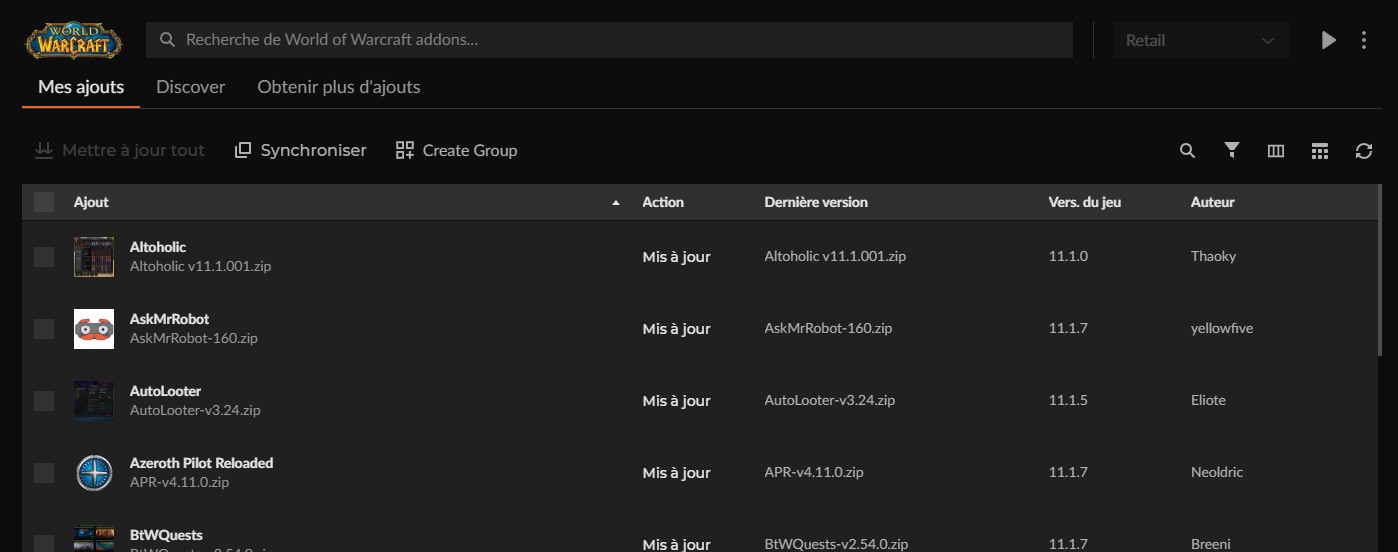Switch the list density view icon
Image resolution: width=1398 pixels, height=552 pixels.
(x=1320, y=151)
